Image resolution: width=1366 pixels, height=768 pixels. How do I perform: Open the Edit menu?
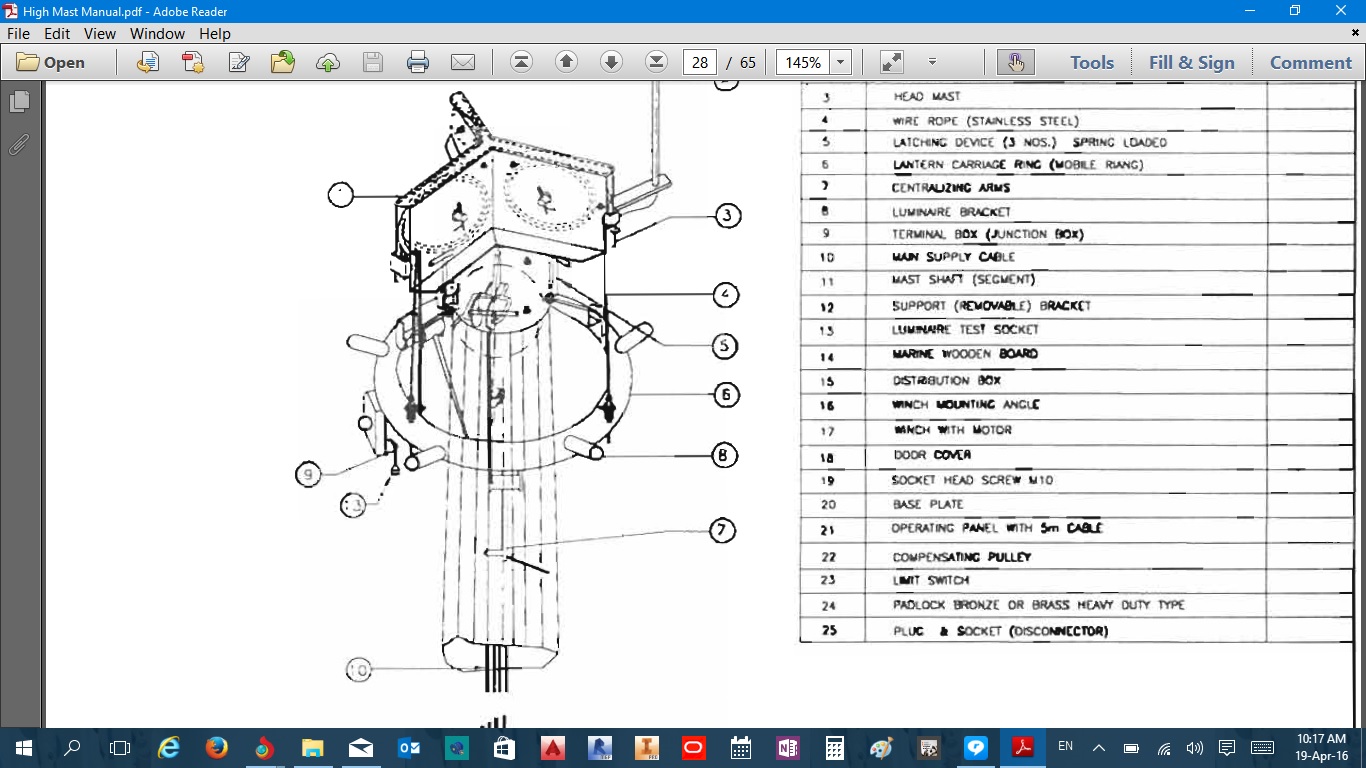pyautogui.click(x=57, y=33)
